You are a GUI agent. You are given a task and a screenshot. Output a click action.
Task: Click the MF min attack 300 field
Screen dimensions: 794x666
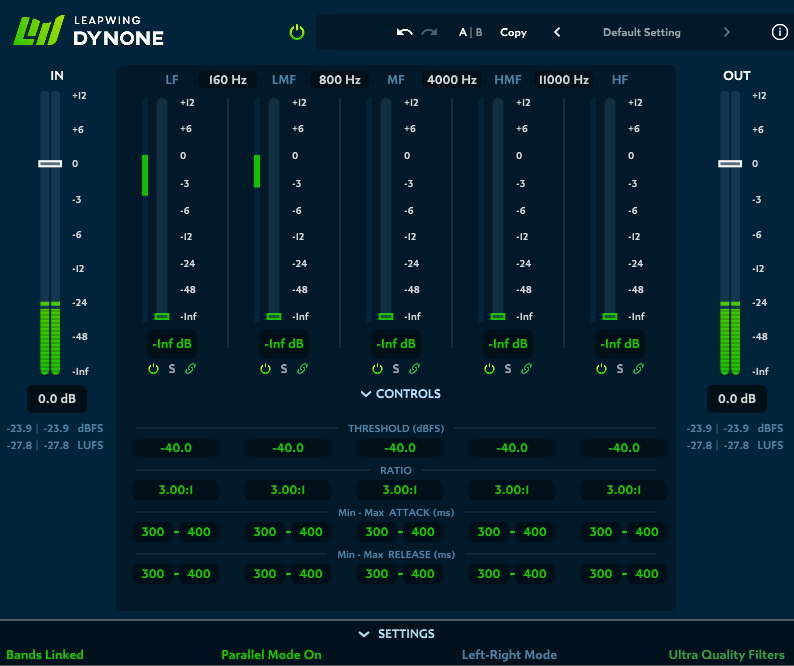(377, 532)
